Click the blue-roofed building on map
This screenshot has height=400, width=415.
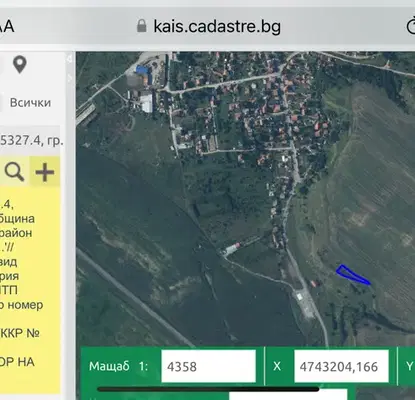[x=142, y=70]
